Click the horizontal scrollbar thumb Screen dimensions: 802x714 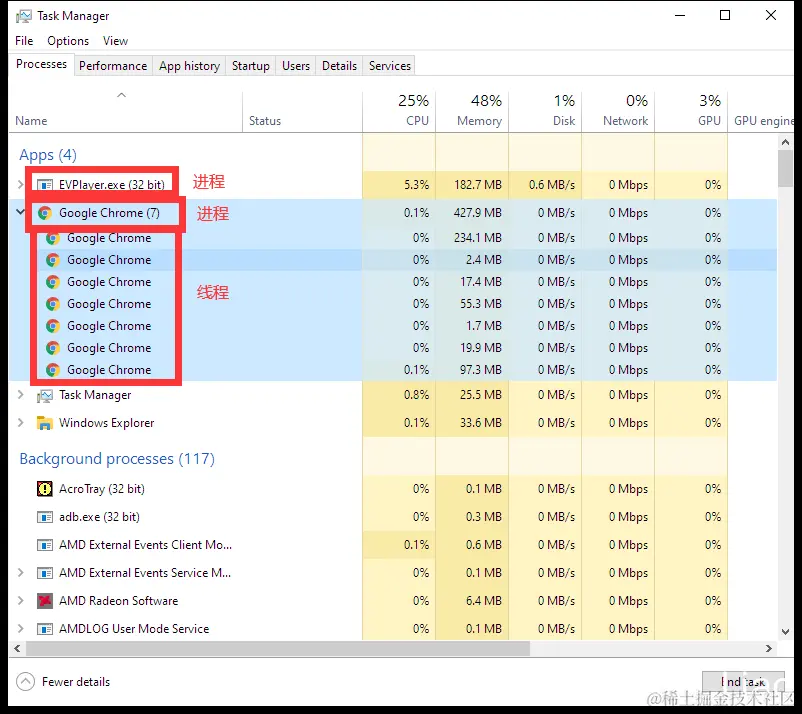pos(278,649)
